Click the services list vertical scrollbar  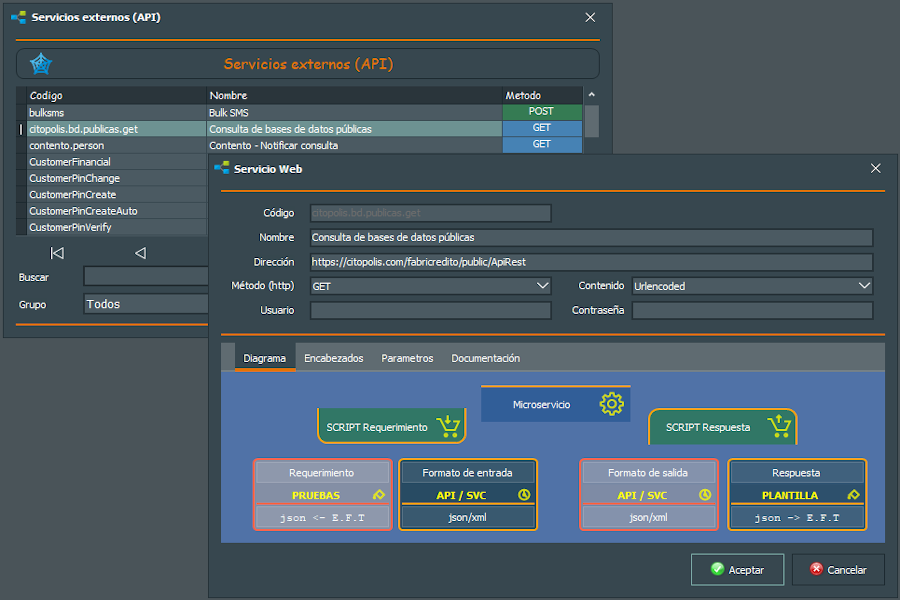(591, 120)
